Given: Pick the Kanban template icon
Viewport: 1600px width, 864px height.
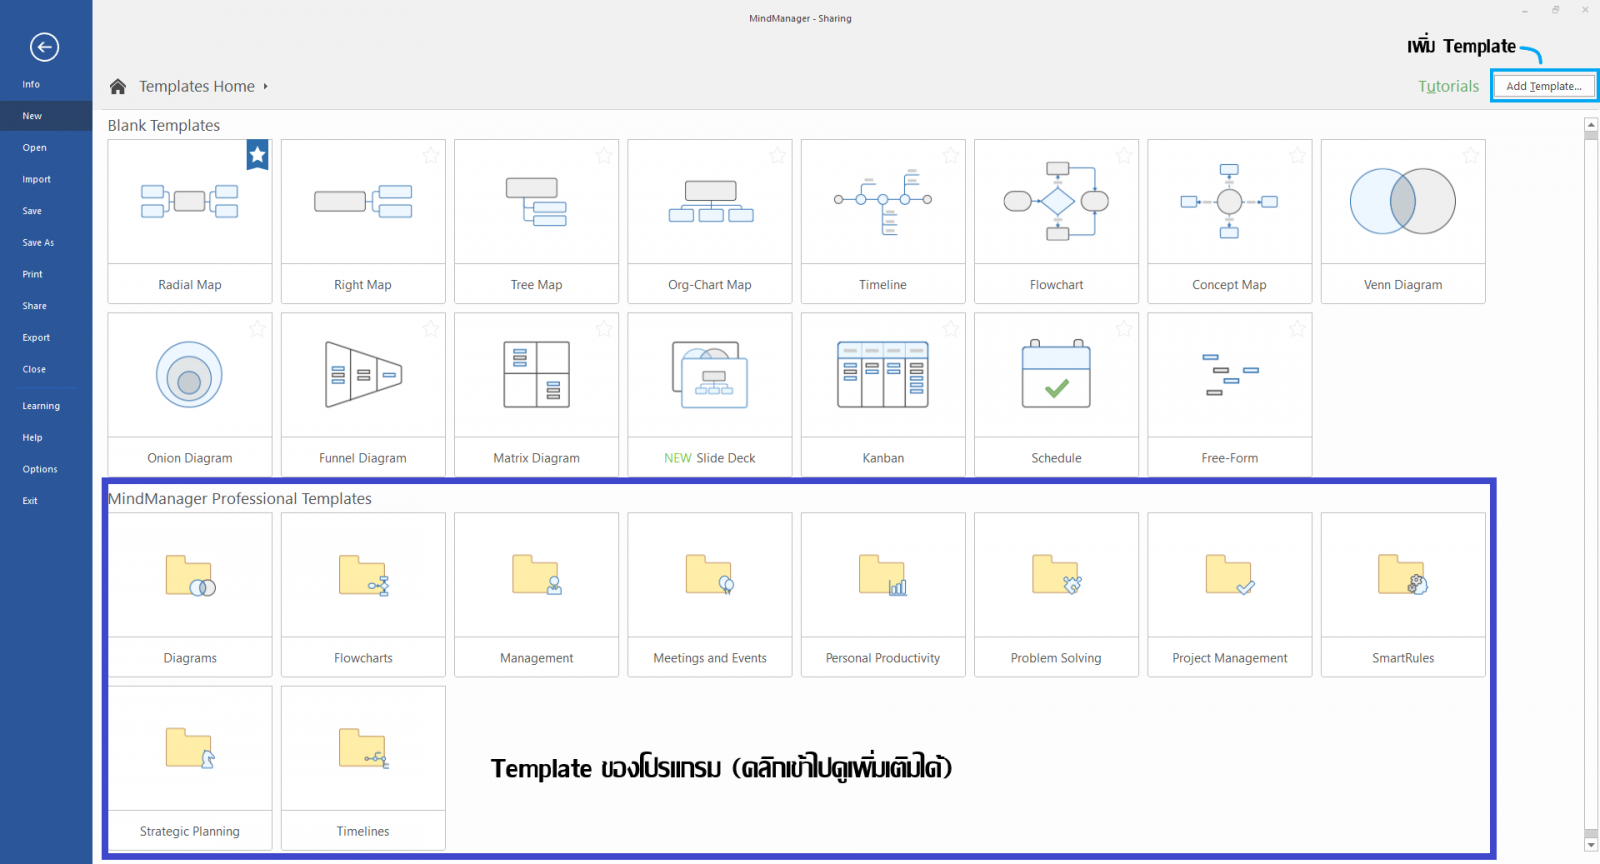Looking at the screenshot, I should pos(883,375).
